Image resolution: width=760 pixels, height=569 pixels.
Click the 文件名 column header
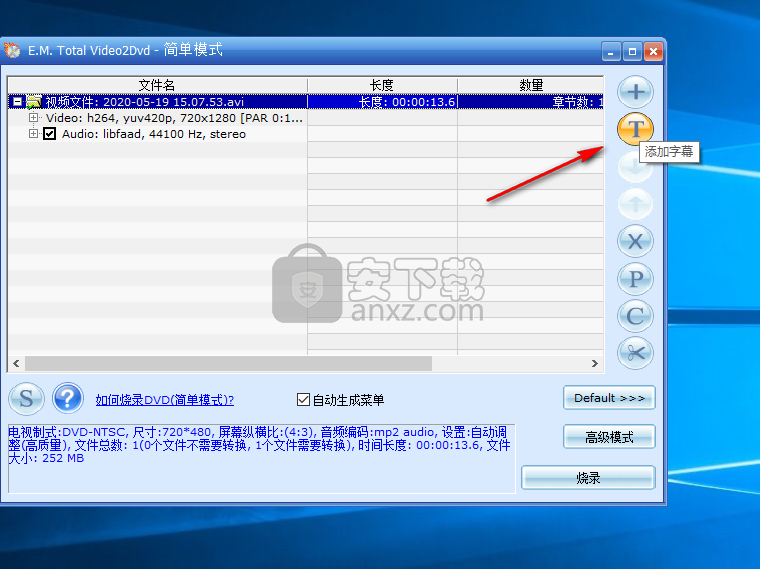tap(157, 85)
